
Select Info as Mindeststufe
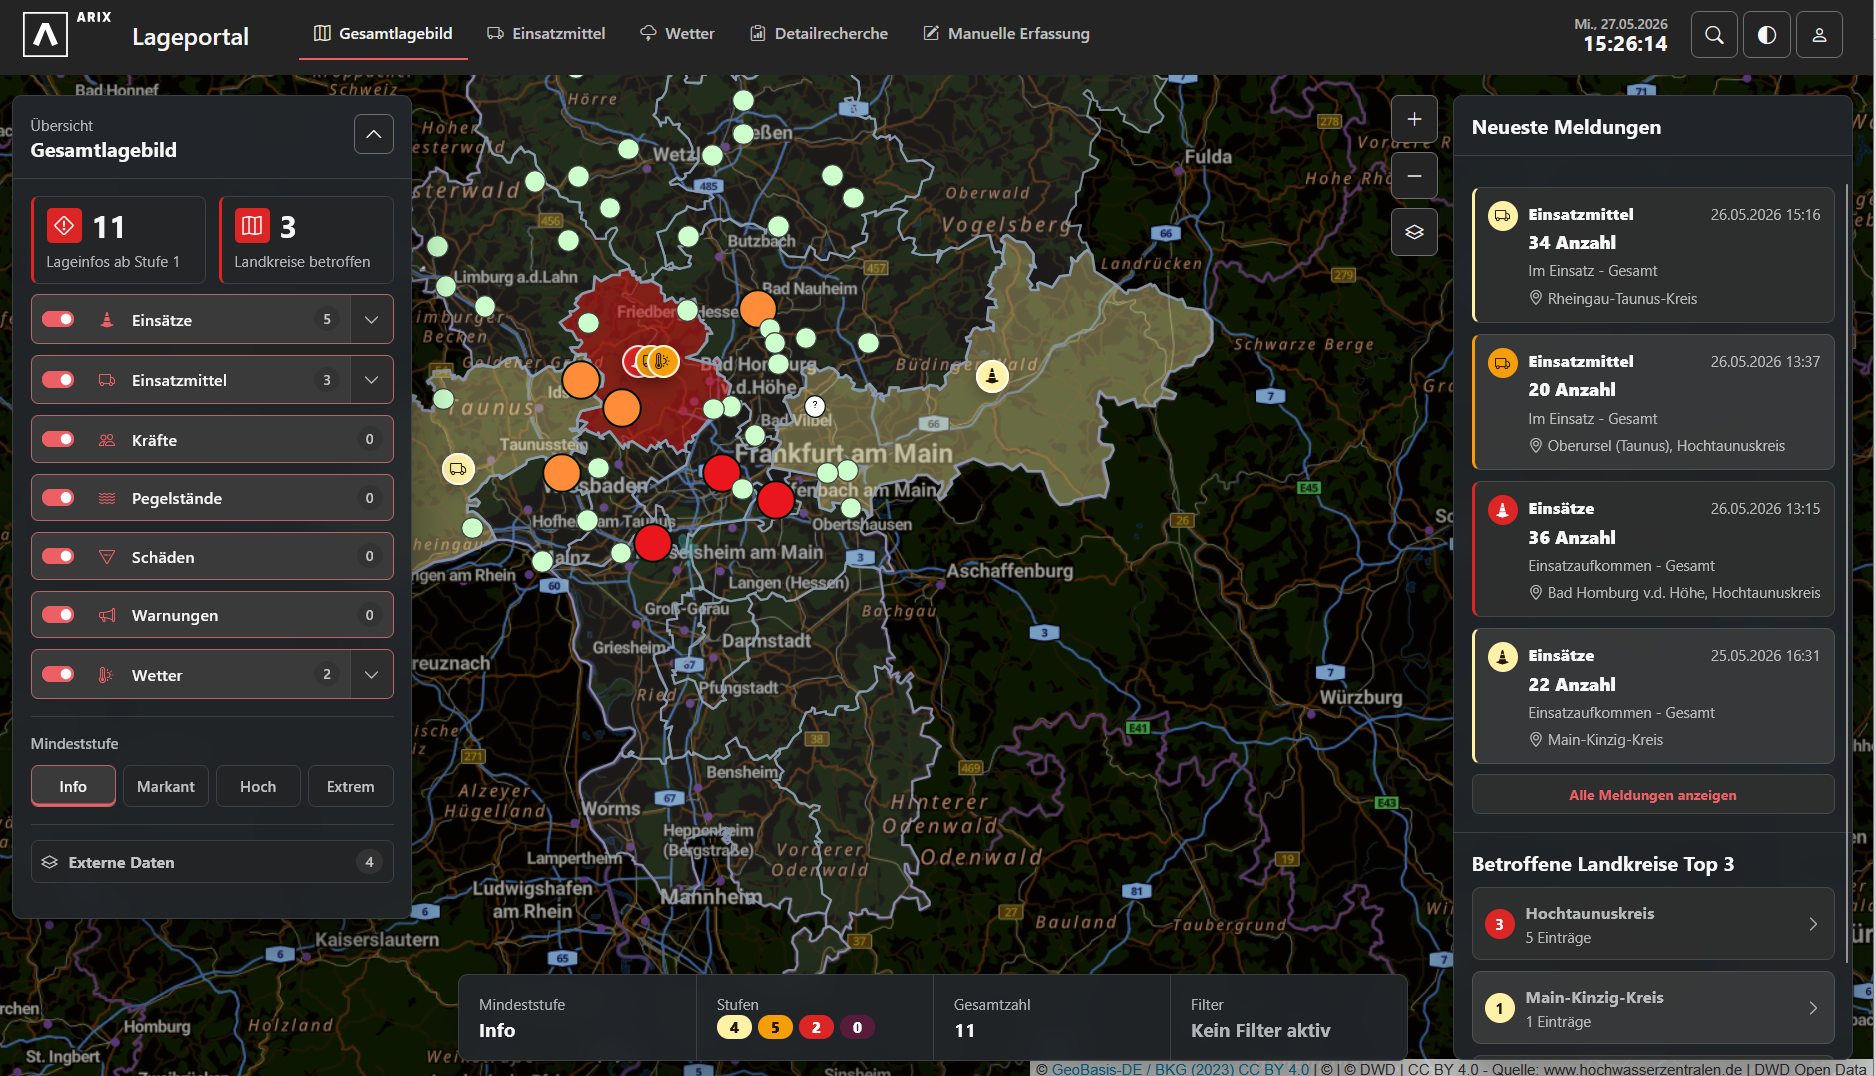pos(73,786)
